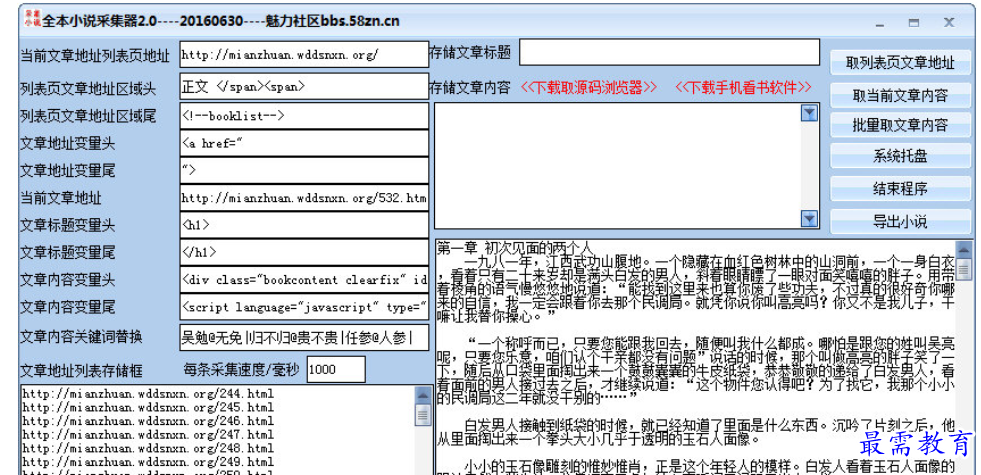The image size is (981, 475).
Task: Select the 248.html URL row
Action: (x=148, y=448)
